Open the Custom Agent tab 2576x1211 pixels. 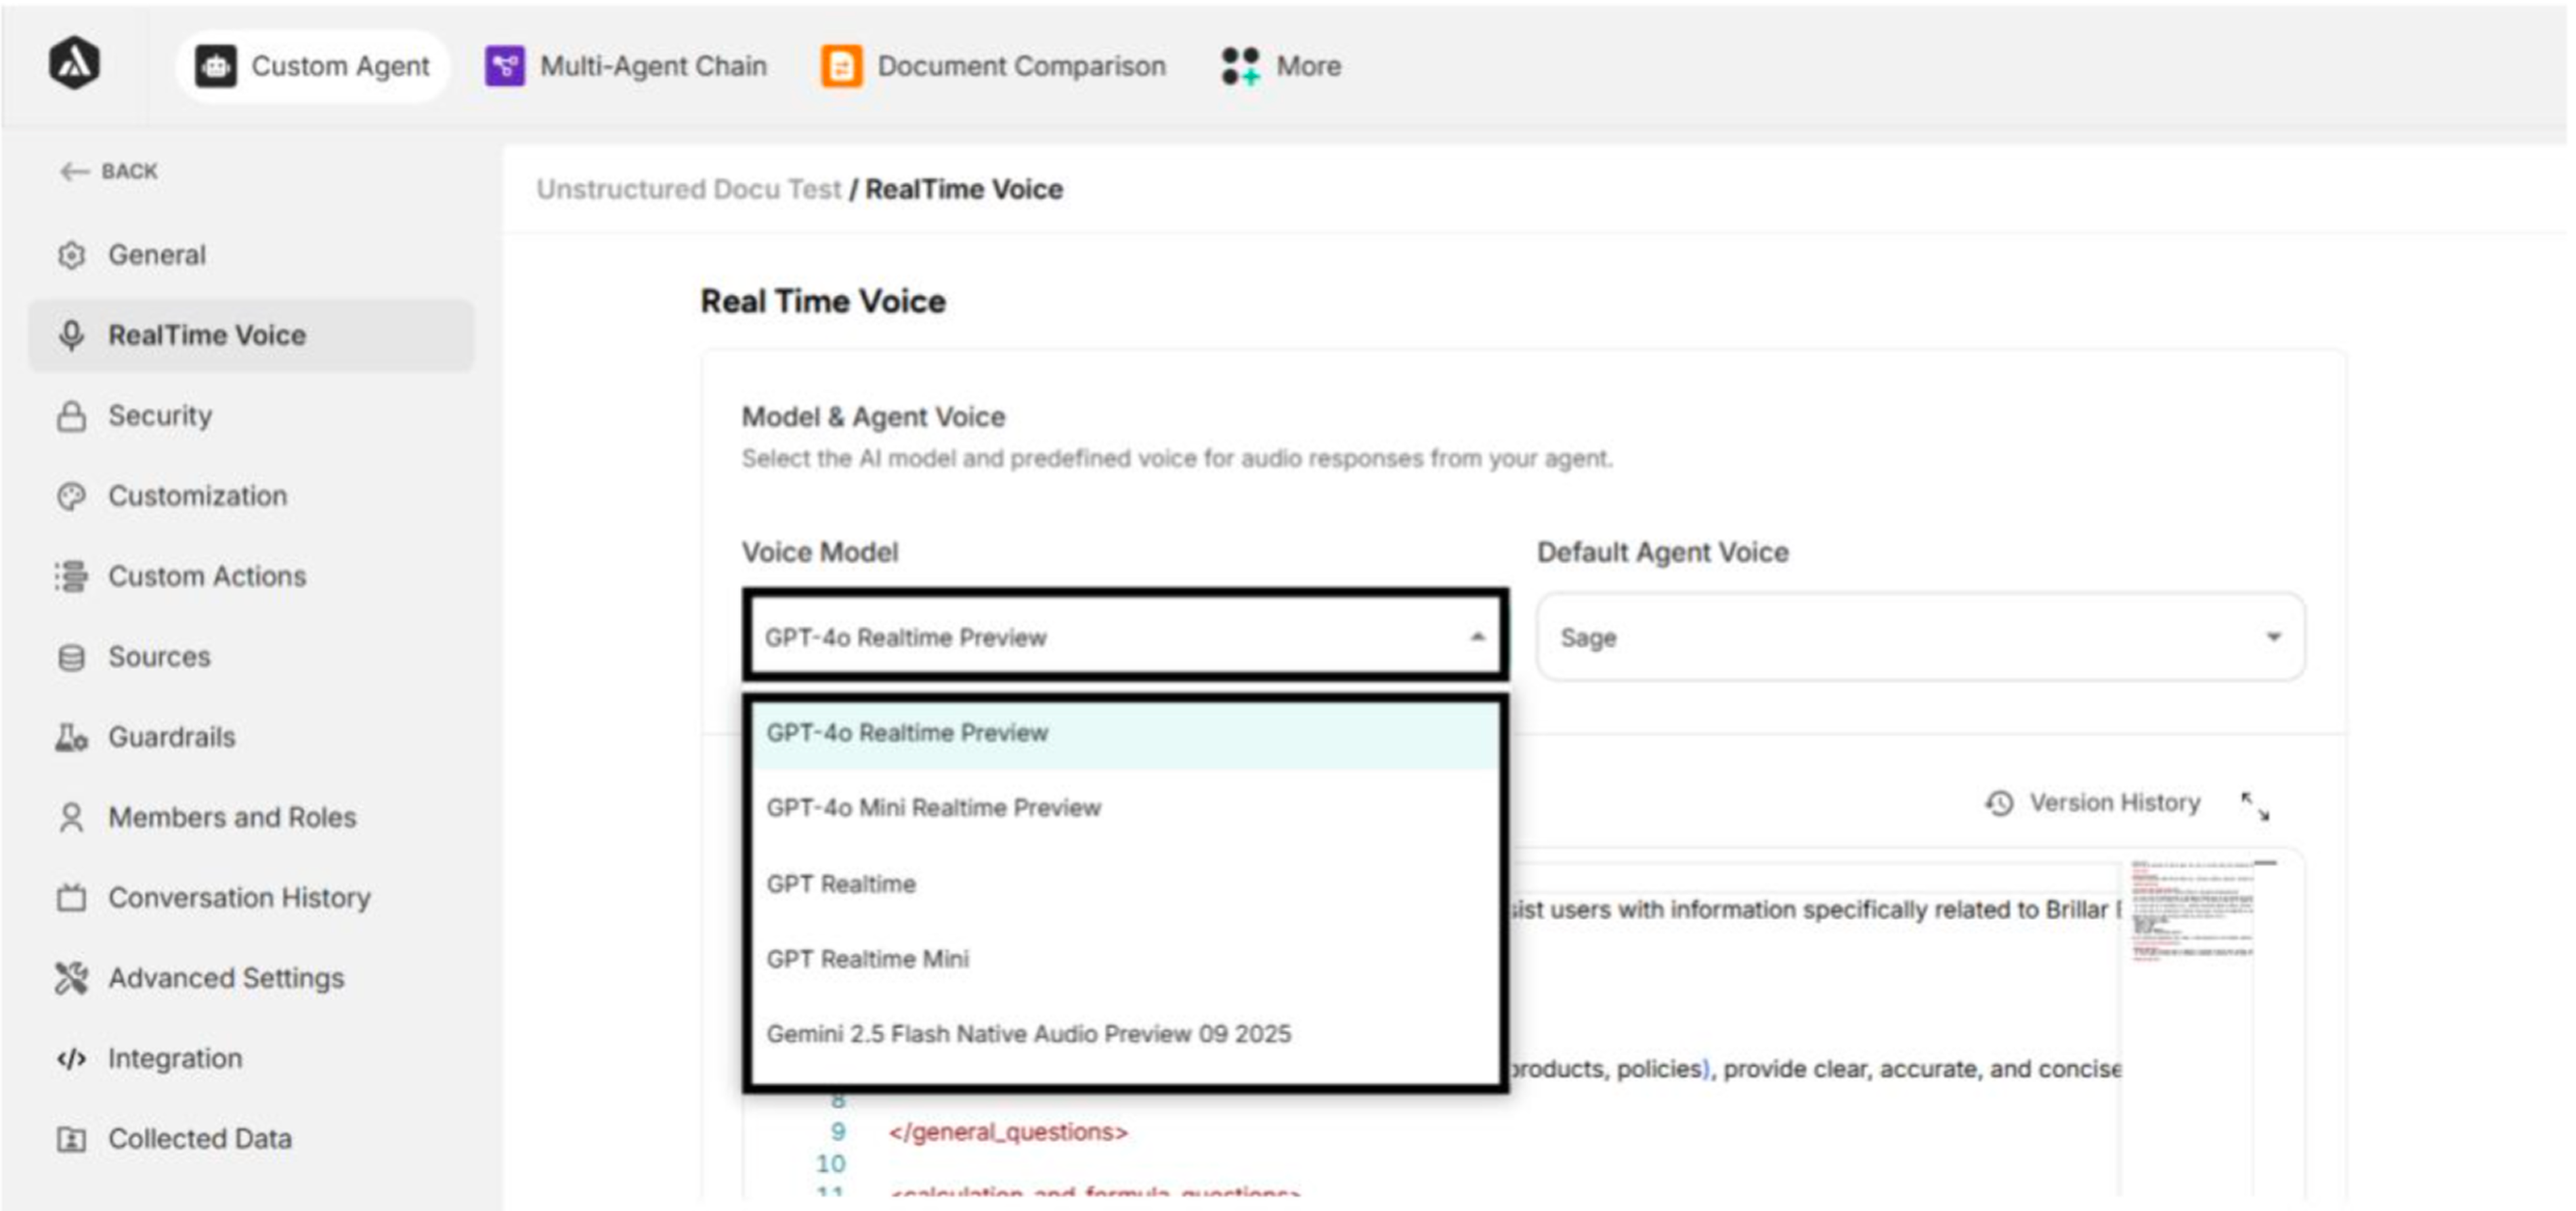tap(313, 66)
